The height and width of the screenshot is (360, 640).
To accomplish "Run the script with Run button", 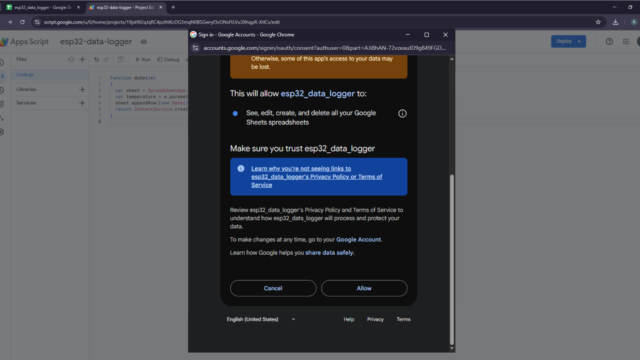I will (143, 60).
